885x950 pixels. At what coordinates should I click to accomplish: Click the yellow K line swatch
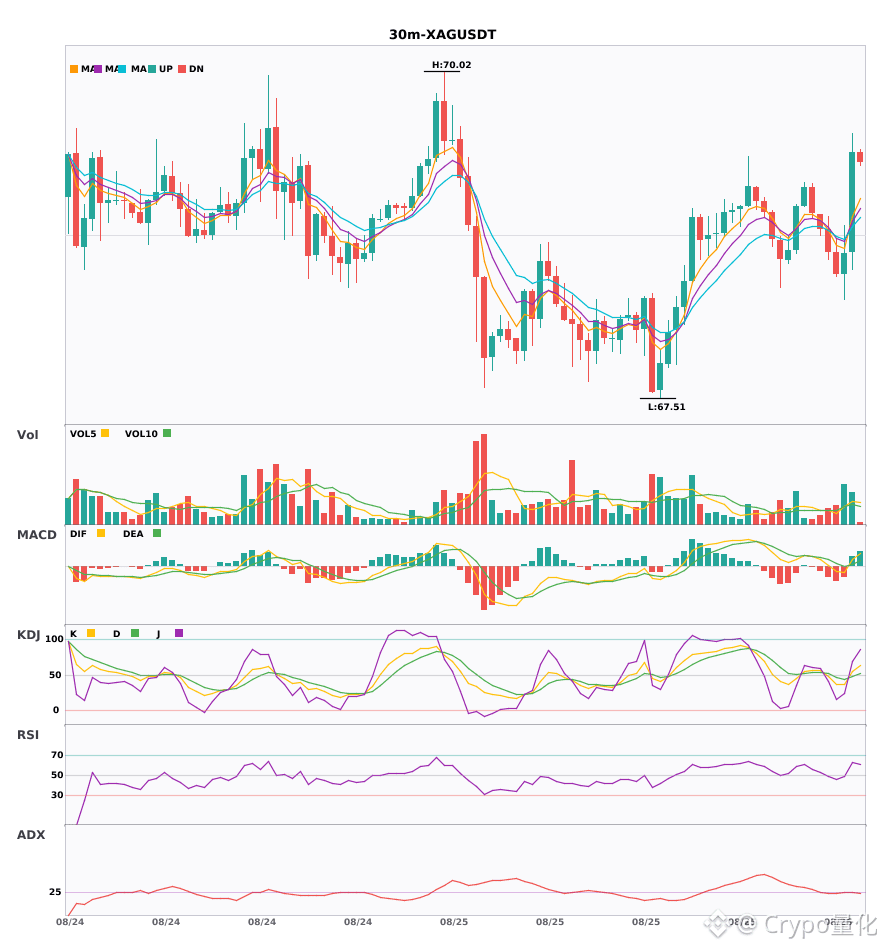point(91,633)
